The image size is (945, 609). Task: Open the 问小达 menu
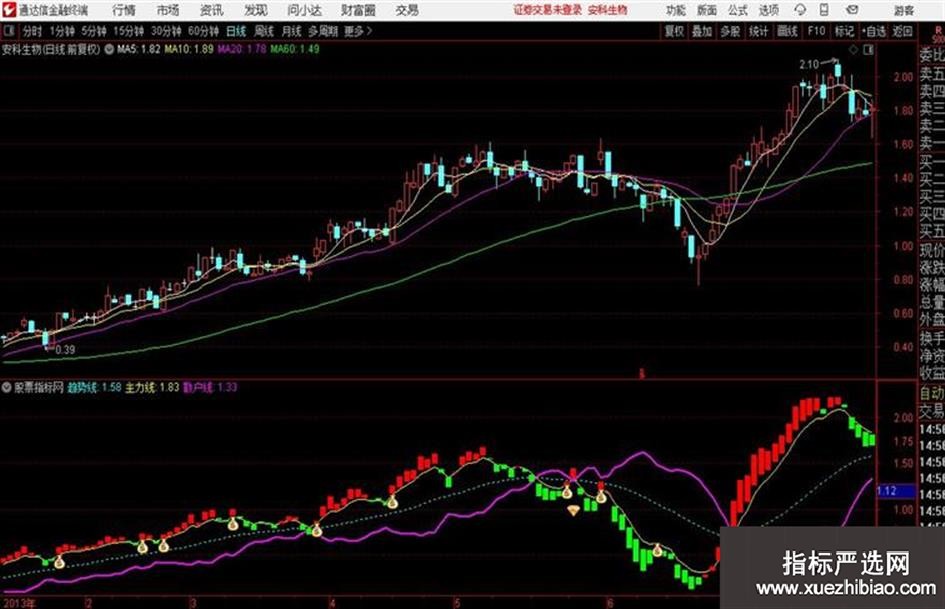point(304,10)
